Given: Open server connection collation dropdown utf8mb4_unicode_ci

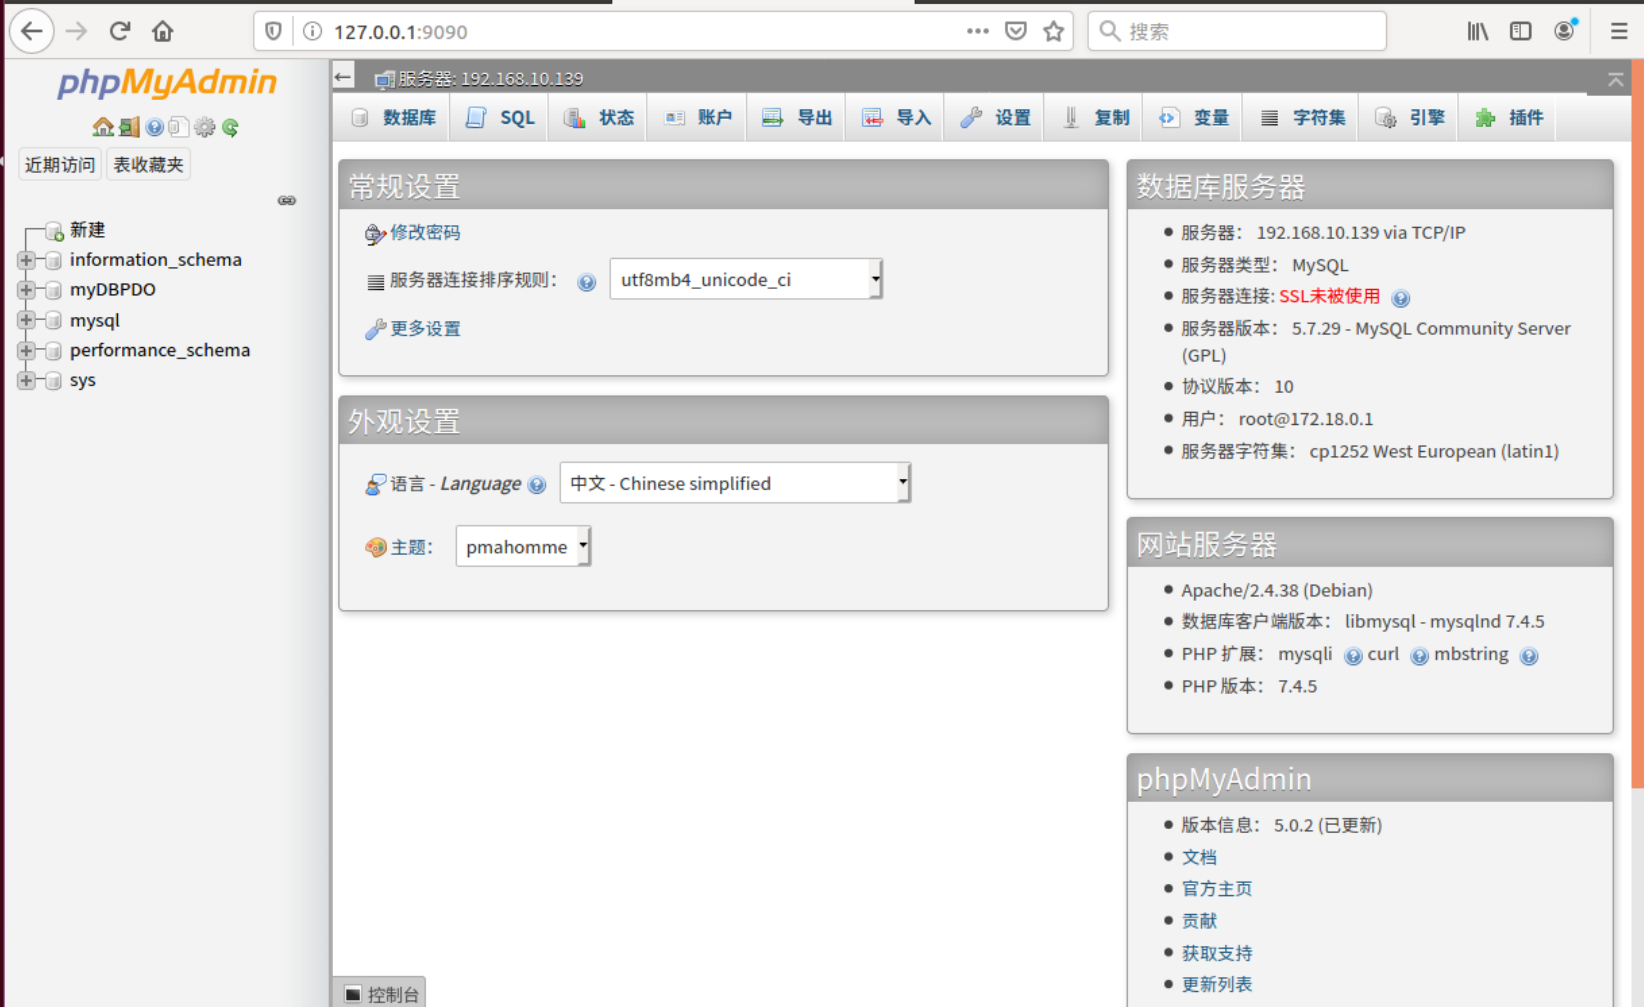Looking at the screenshot, I should coord(746,279).
